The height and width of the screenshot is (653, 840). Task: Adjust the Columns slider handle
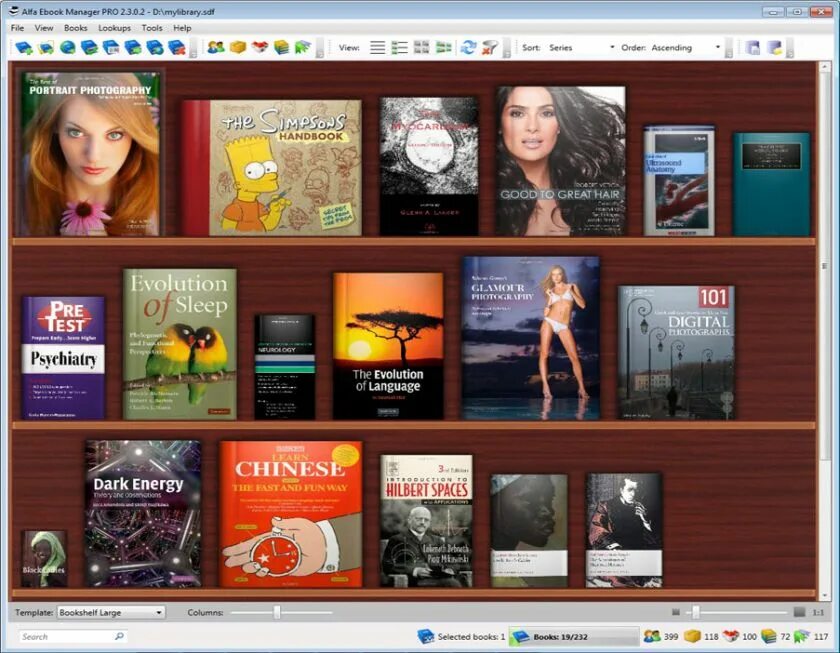click(x=277, y=612)
